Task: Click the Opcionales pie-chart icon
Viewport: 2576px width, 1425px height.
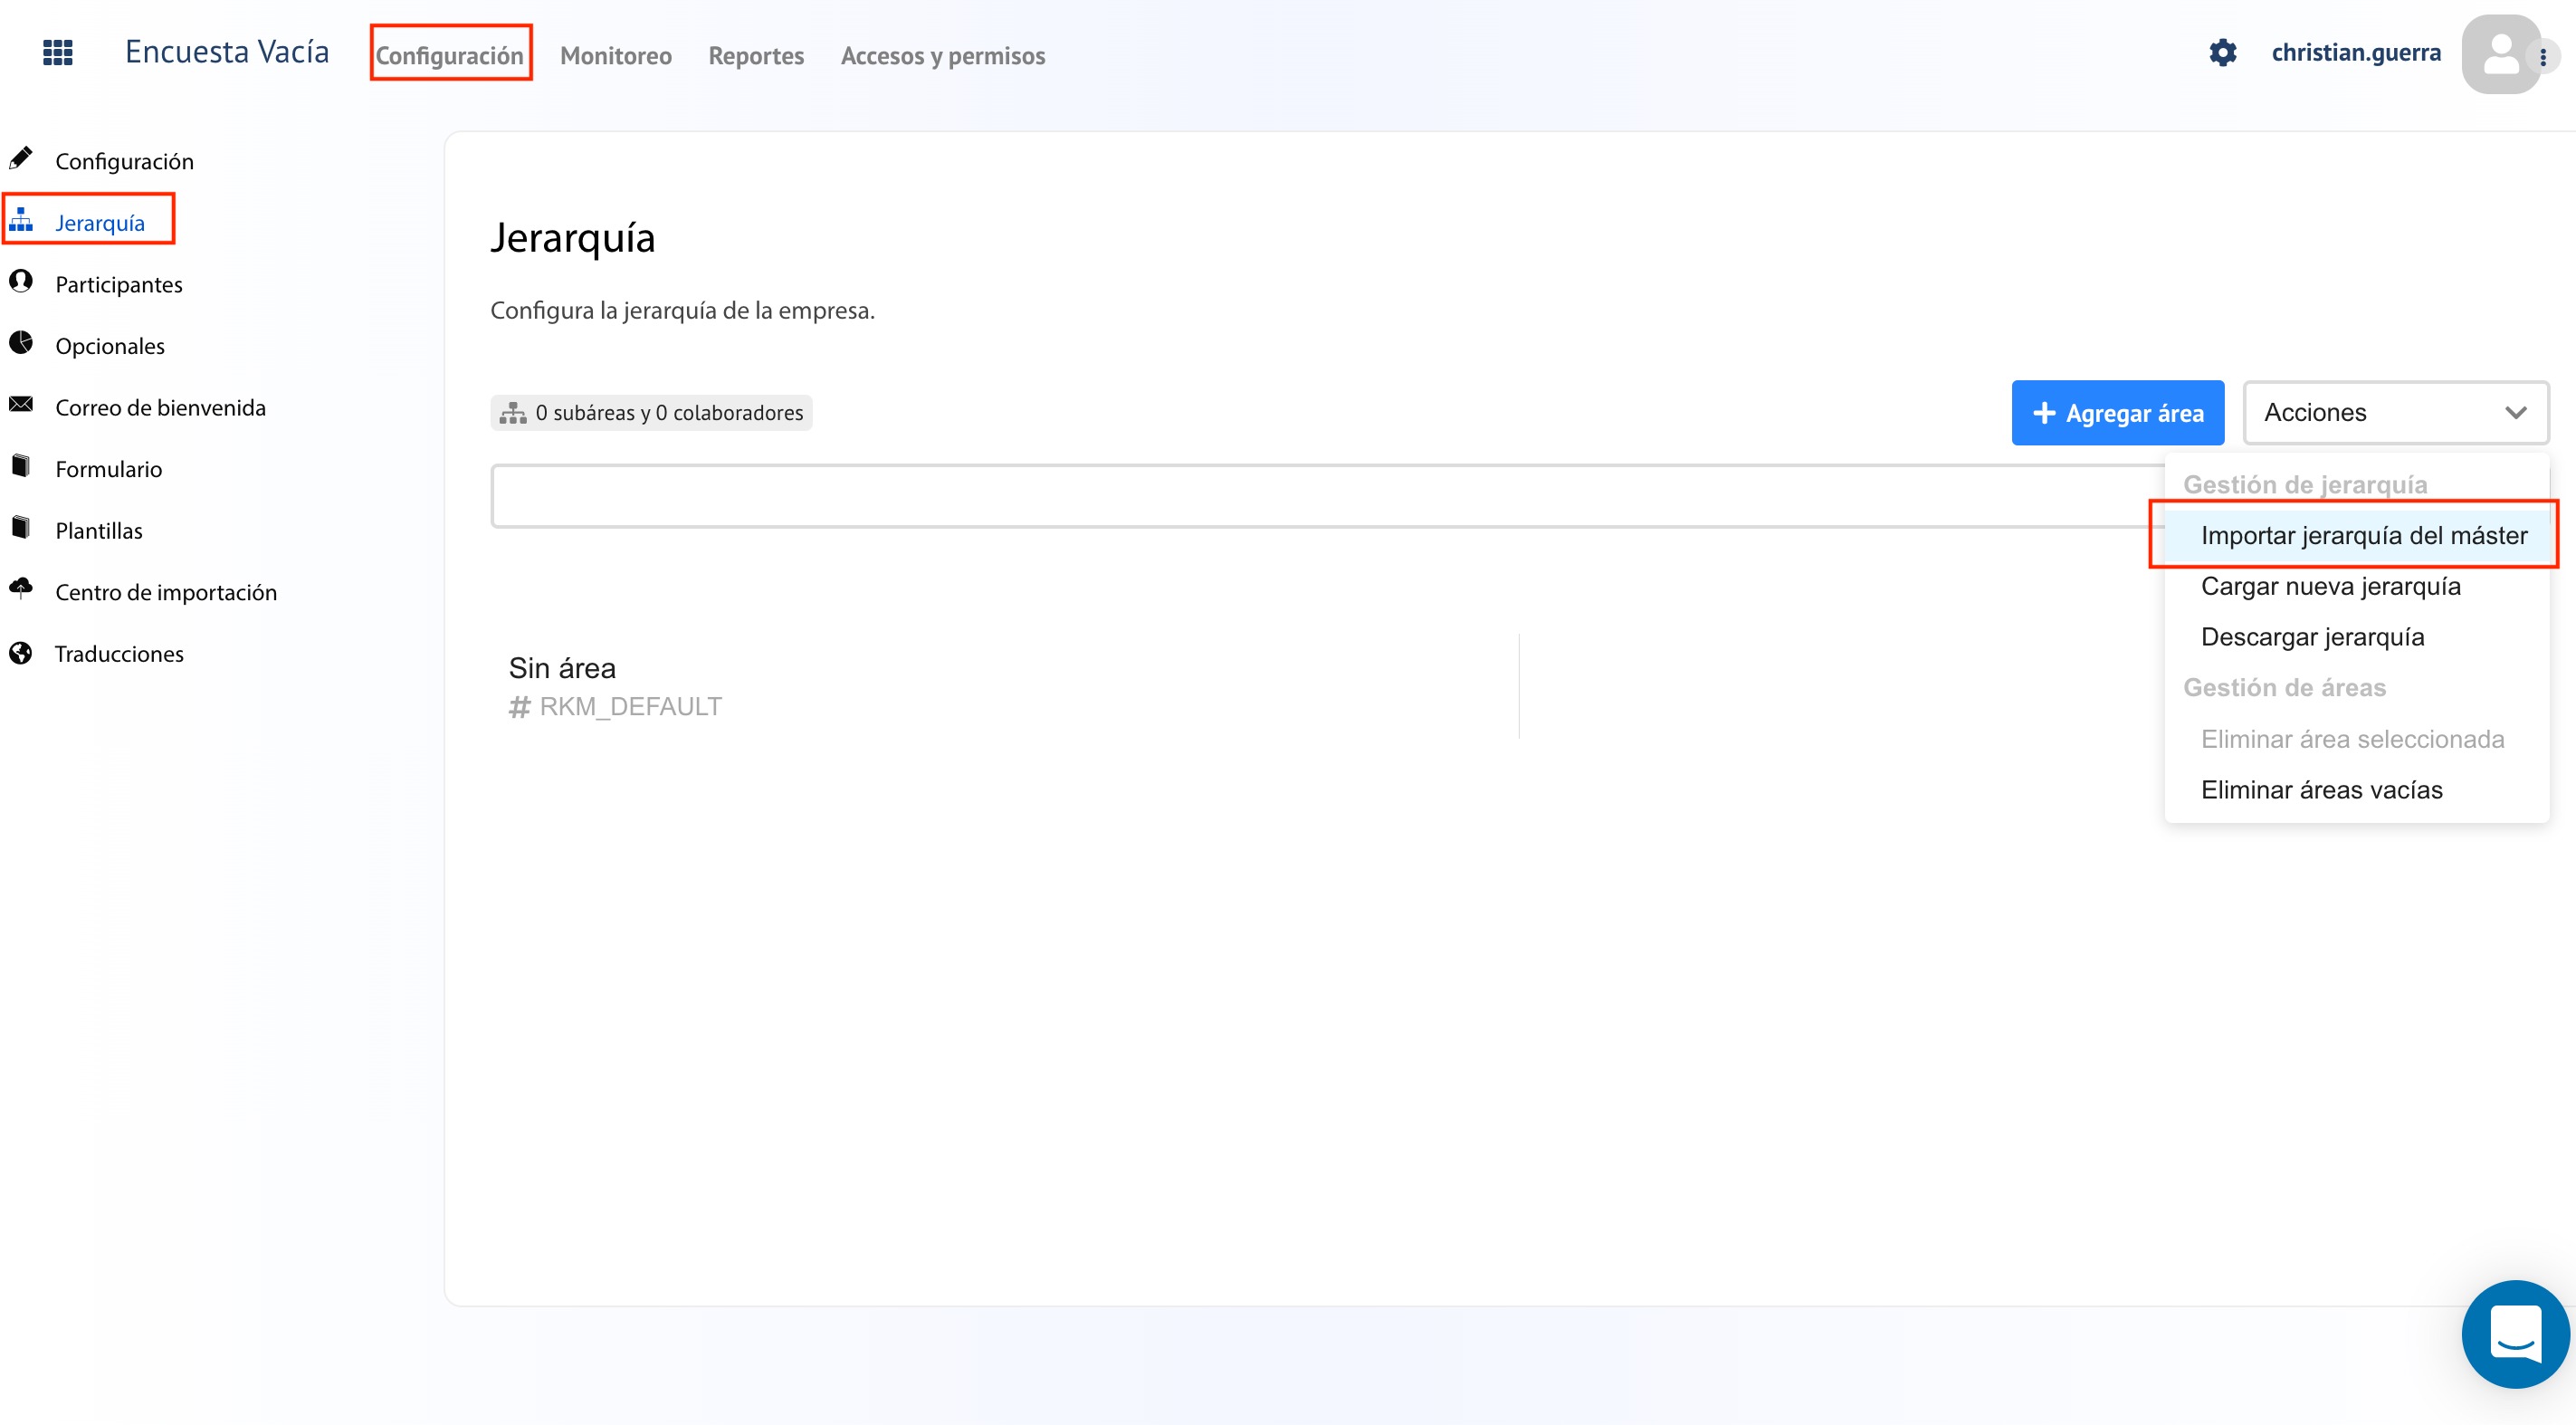Action: (x=21, y=343)
